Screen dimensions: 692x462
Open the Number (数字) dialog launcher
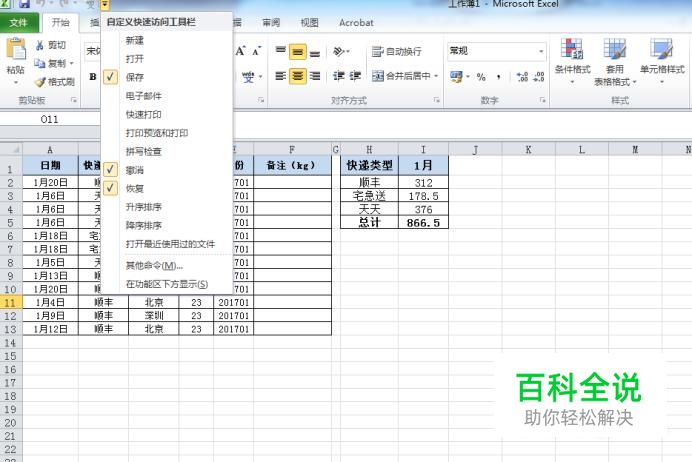(x=542, y=101)
